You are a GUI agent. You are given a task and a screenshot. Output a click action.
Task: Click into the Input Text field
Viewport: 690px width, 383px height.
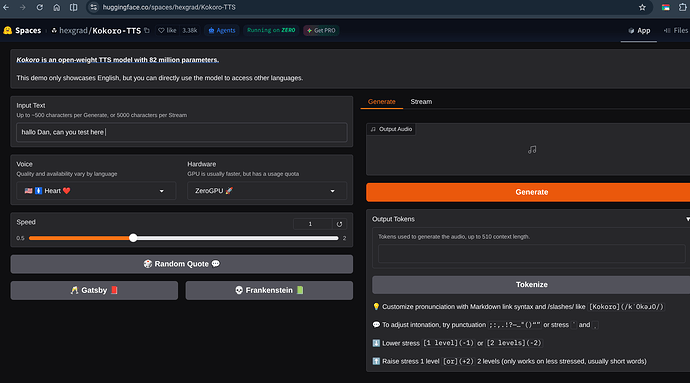click(x=182, y=132)
